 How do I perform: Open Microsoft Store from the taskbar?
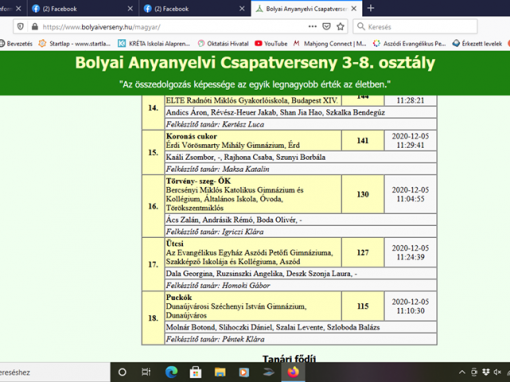click(196, 372)
